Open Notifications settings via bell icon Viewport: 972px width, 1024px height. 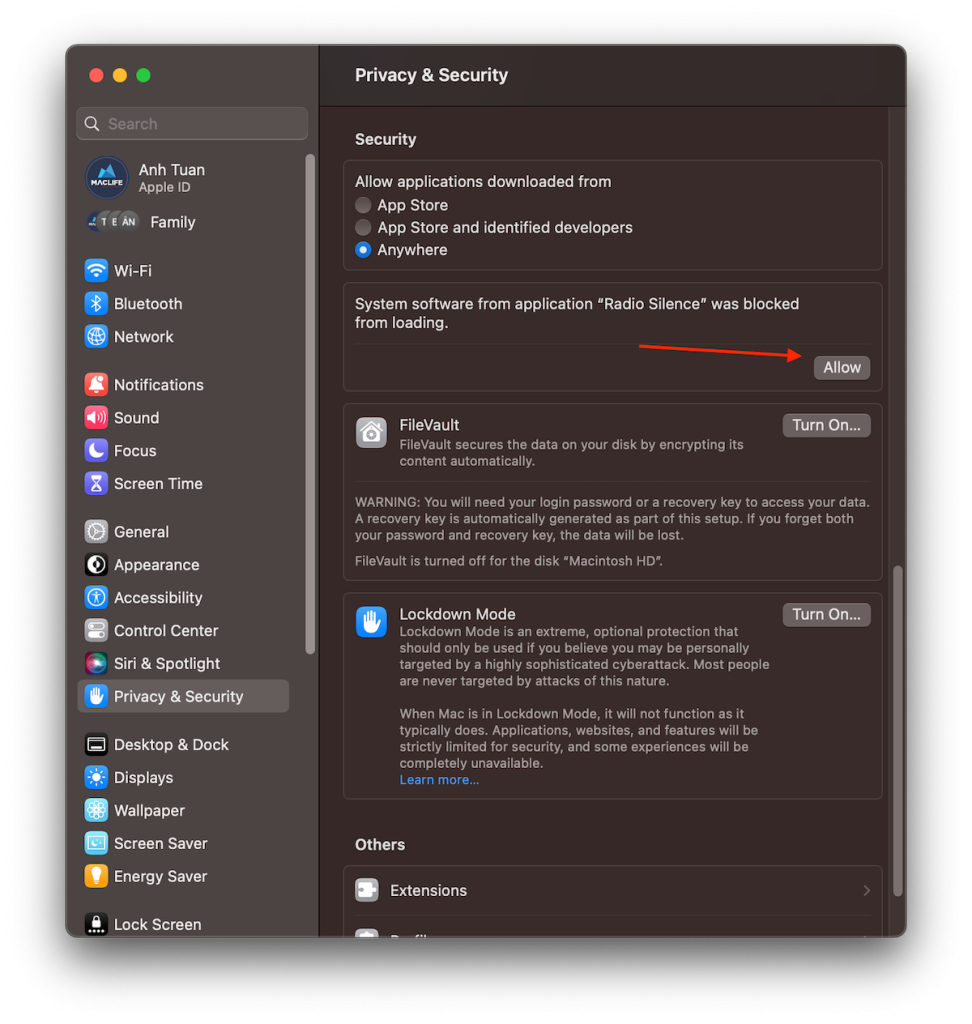[x=95, y=384]
